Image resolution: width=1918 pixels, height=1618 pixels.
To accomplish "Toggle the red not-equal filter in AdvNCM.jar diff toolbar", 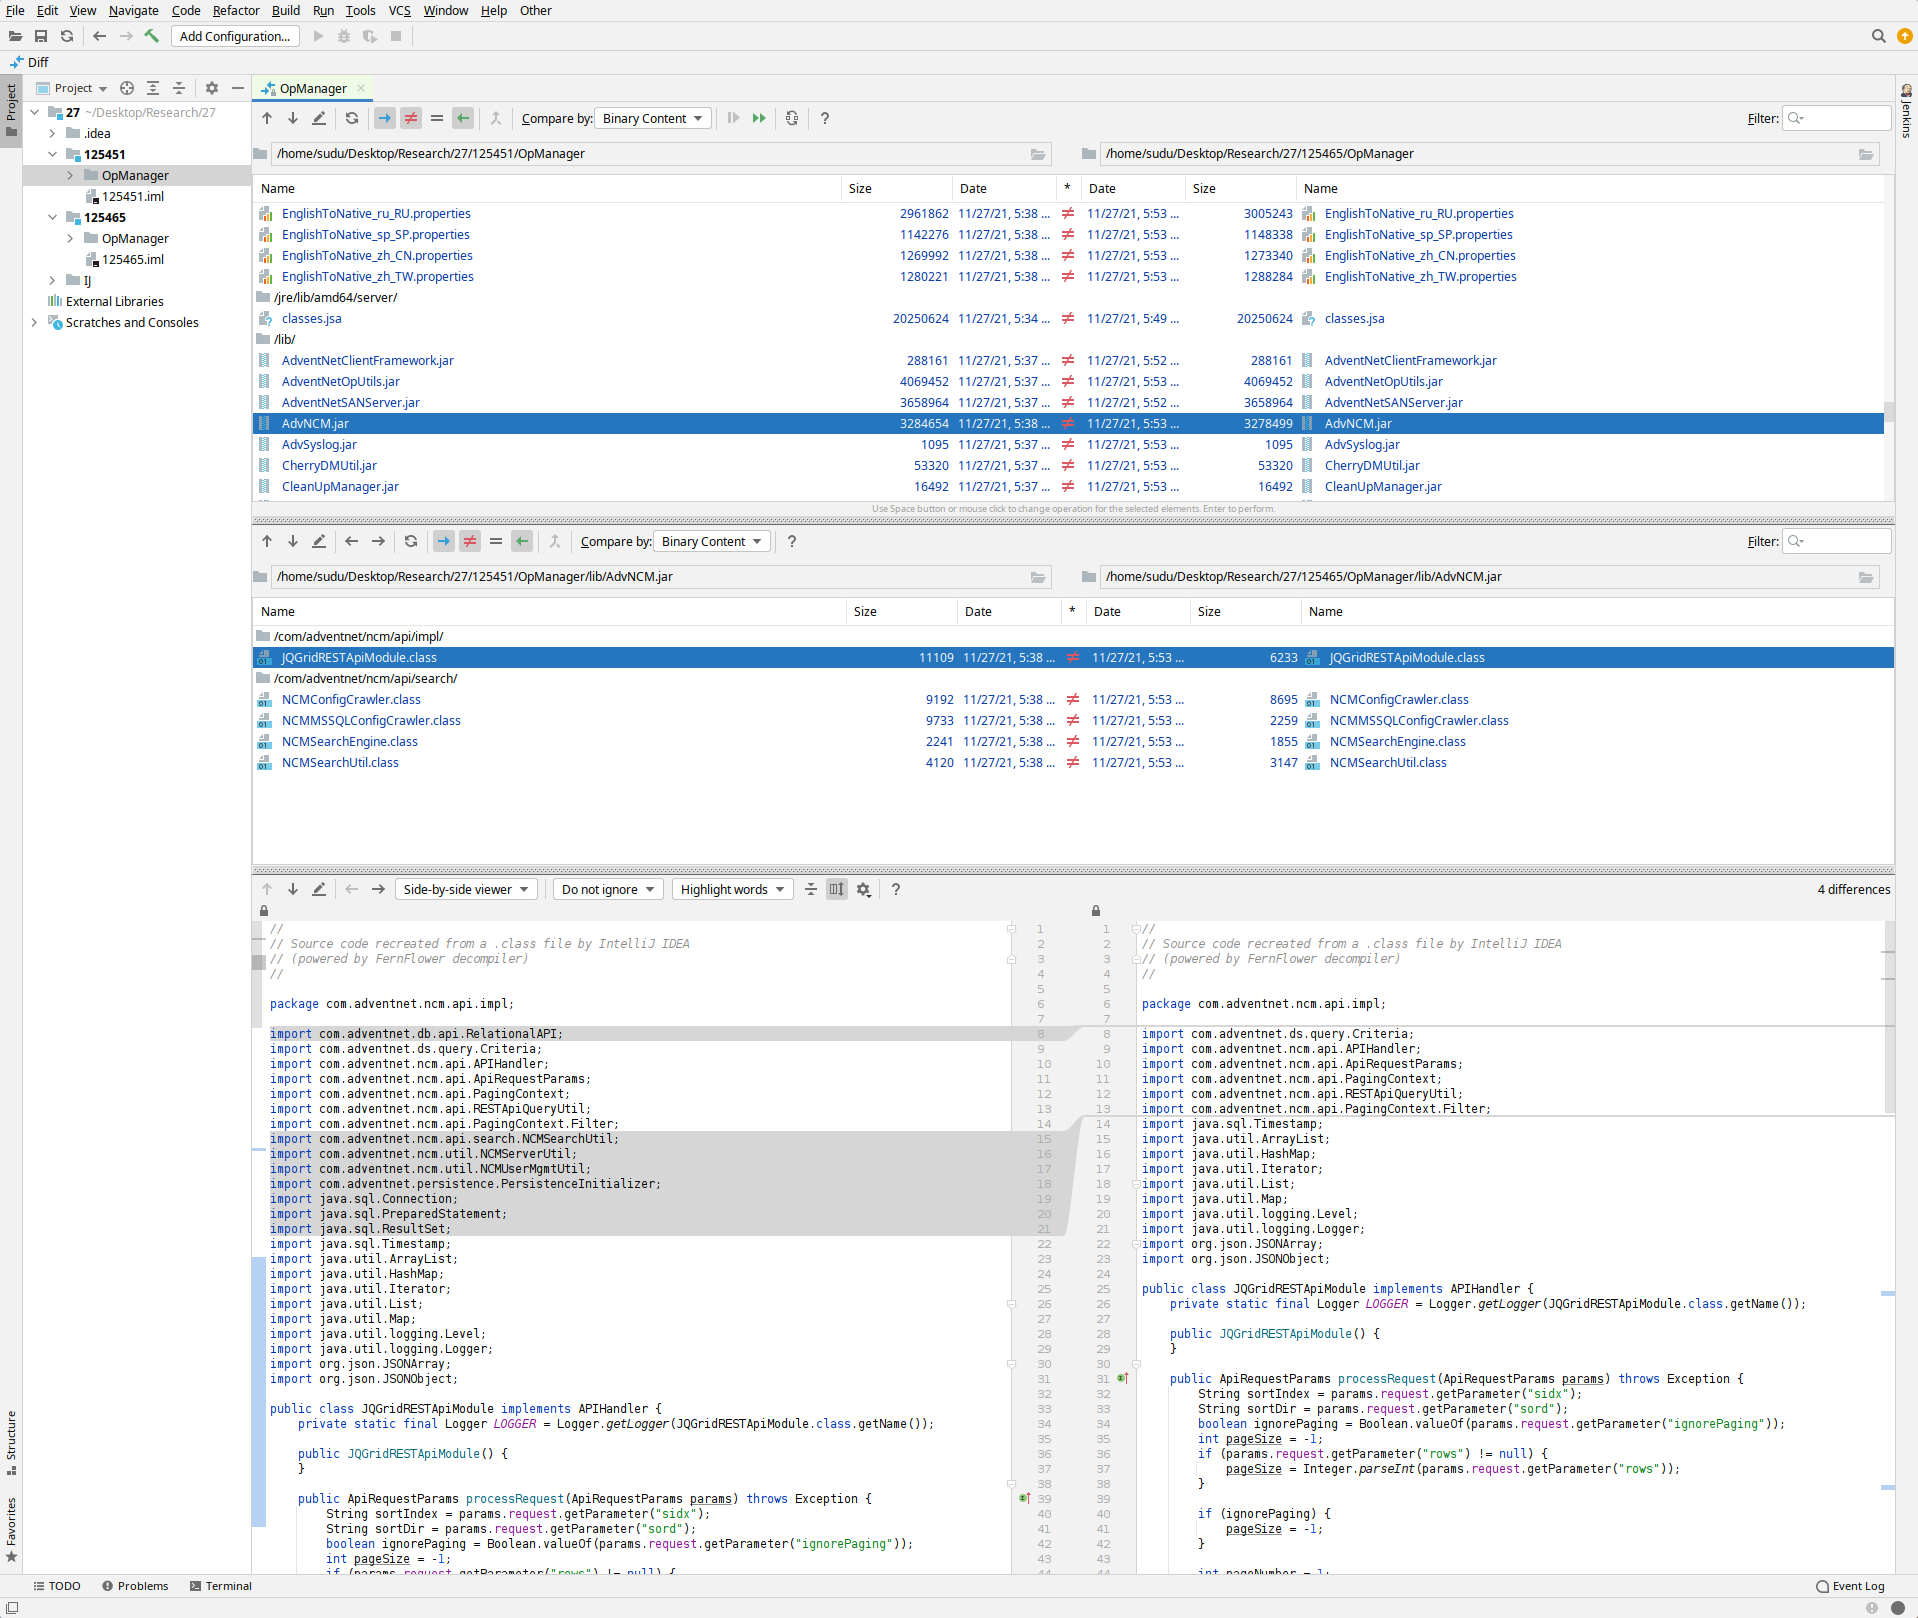I will pyautogui.click(x=470, y=541).
